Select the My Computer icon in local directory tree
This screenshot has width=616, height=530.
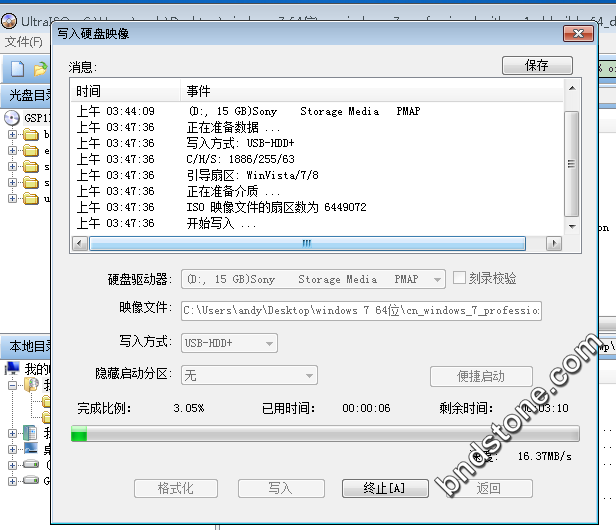coord(12,369)
